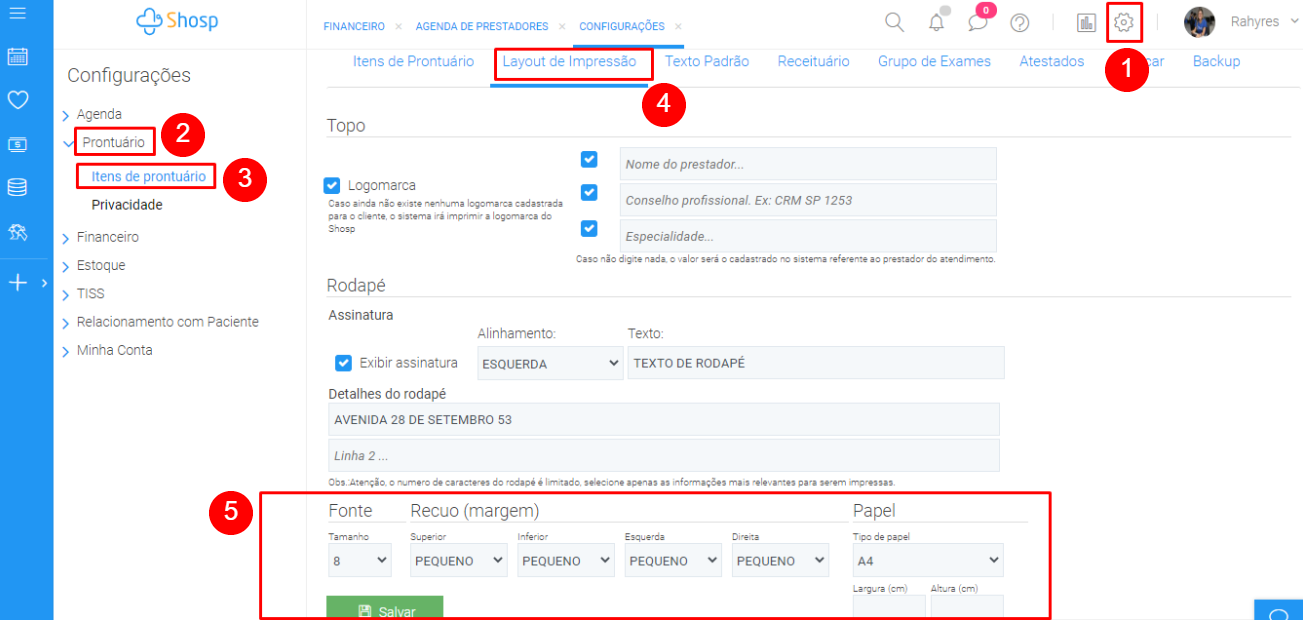Select Privacidade in sidebar
1303x620 pixels.
(127, 205)
